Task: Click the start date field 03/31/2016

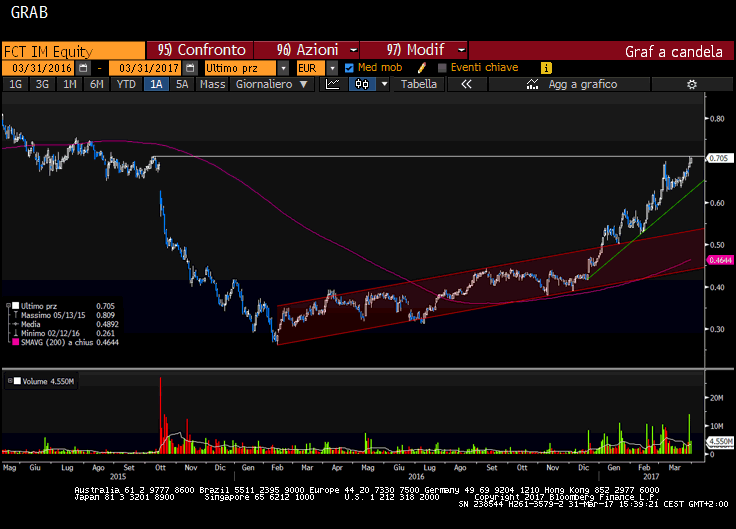Action: point(39,68)
